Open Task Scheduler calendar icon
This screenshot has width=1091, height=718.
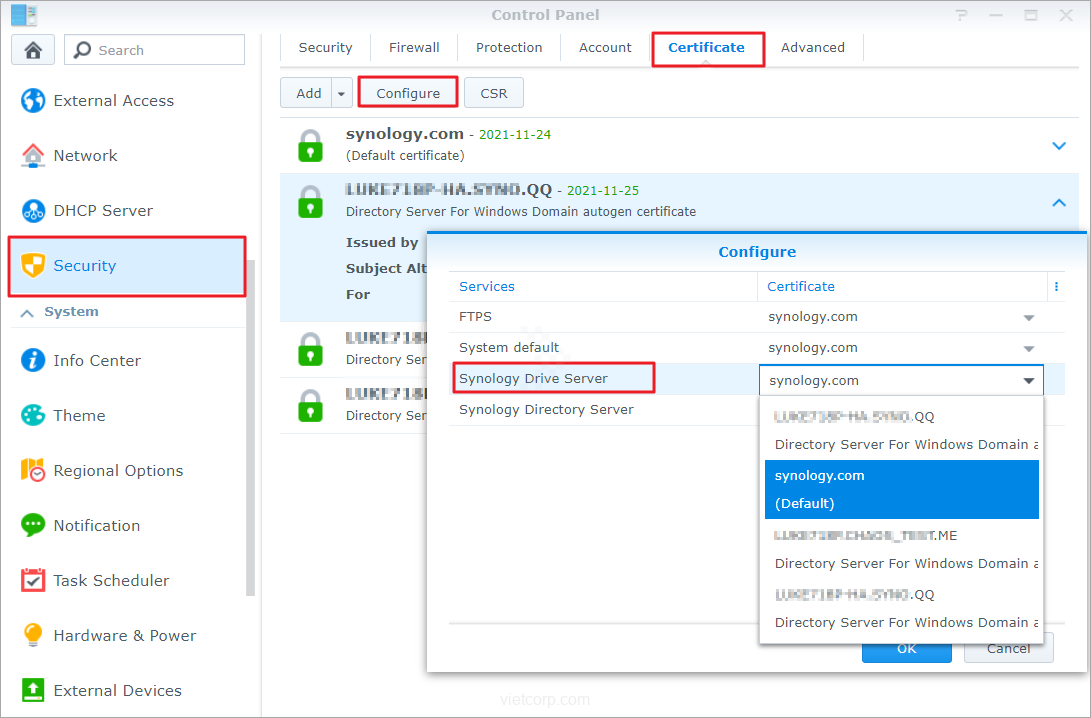(x=33, y=581)
